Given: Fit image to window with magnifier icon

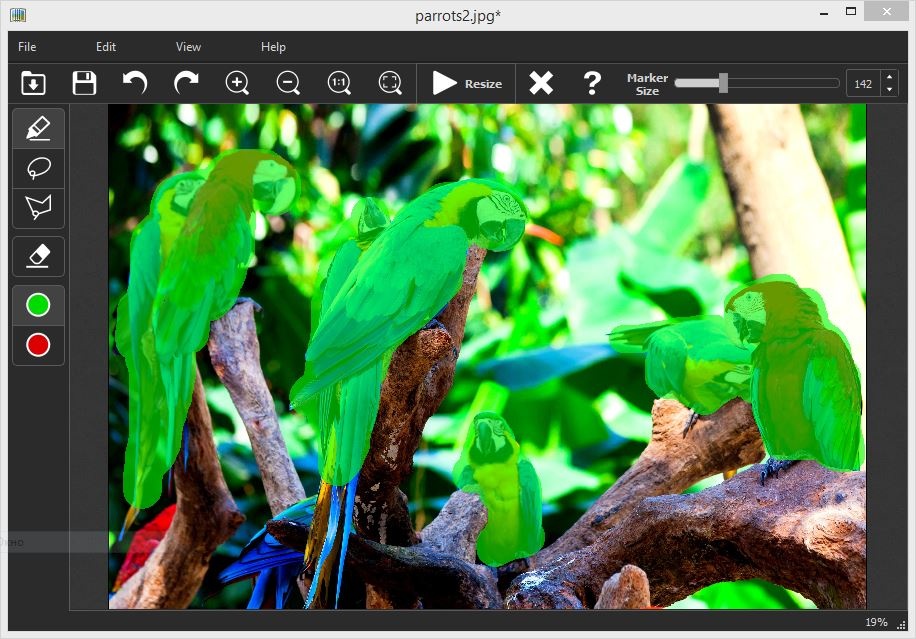Looking at the screenshot, I should (390, 83).
